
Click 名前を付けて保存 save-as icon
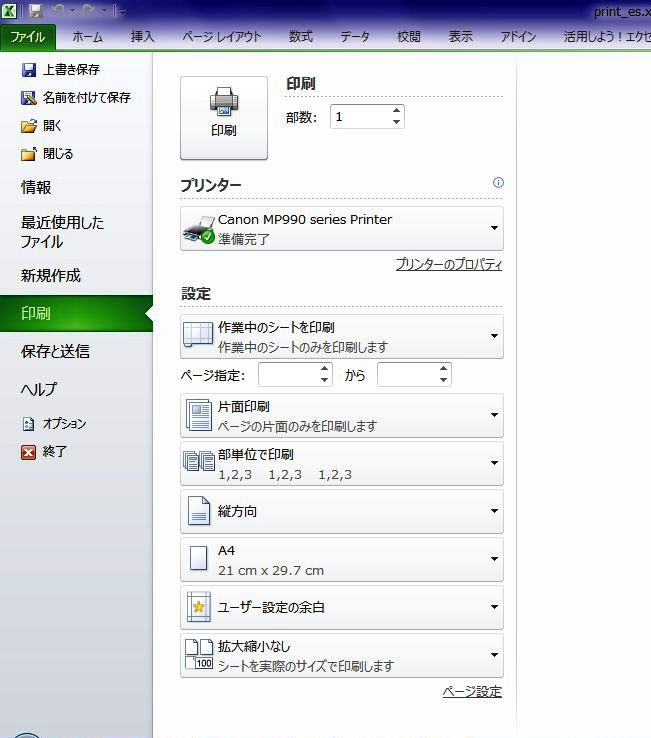click(x=29, y=98)
